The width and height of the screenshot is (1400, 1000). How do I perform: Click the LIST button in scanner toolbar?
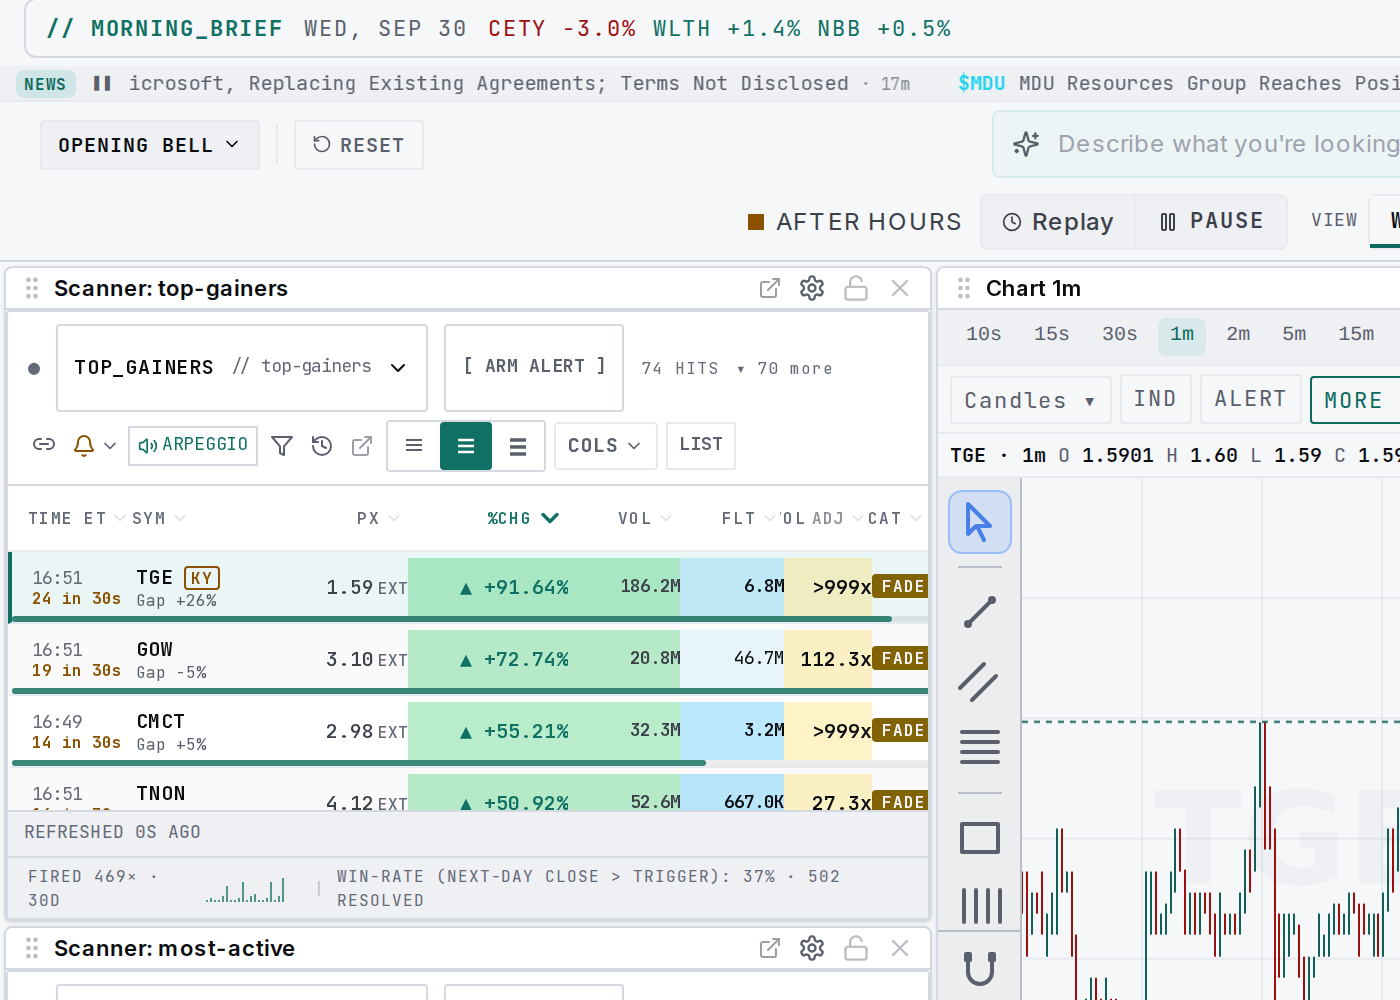pos(701,445)
